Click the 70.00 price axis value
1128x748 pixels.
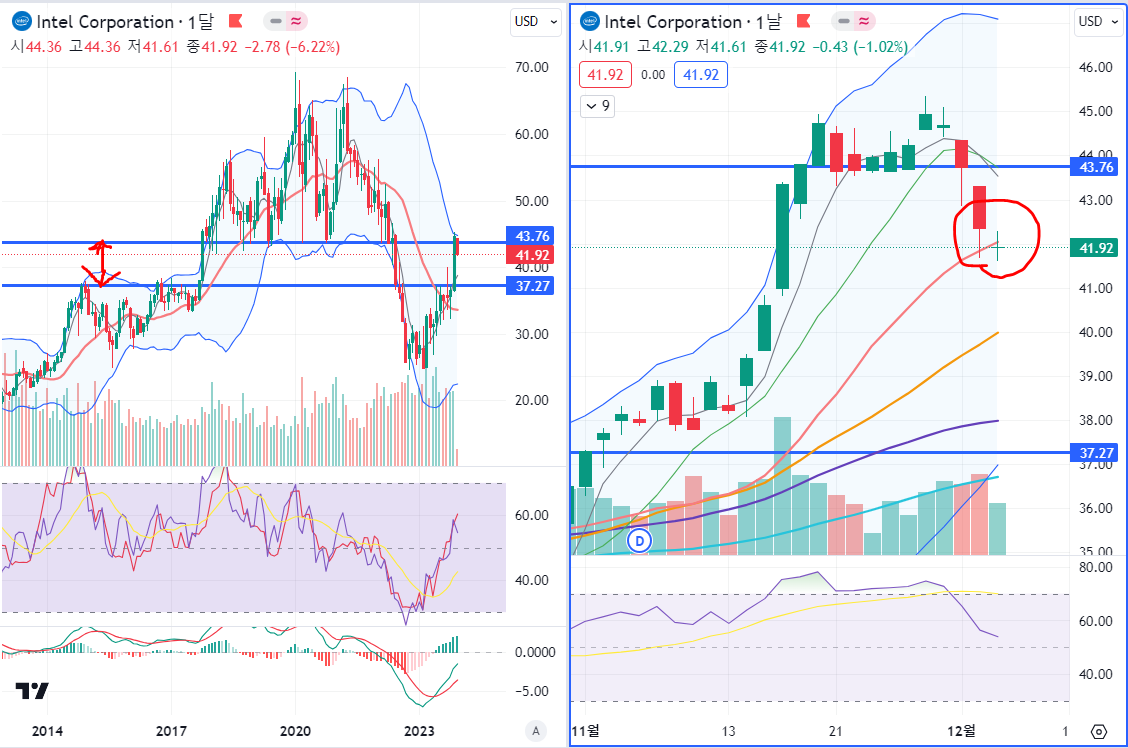(x=532, y=68)
